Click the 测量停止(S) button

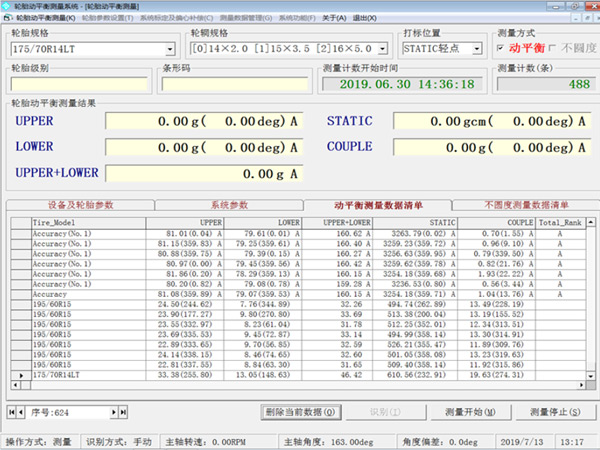click(556, 412)
